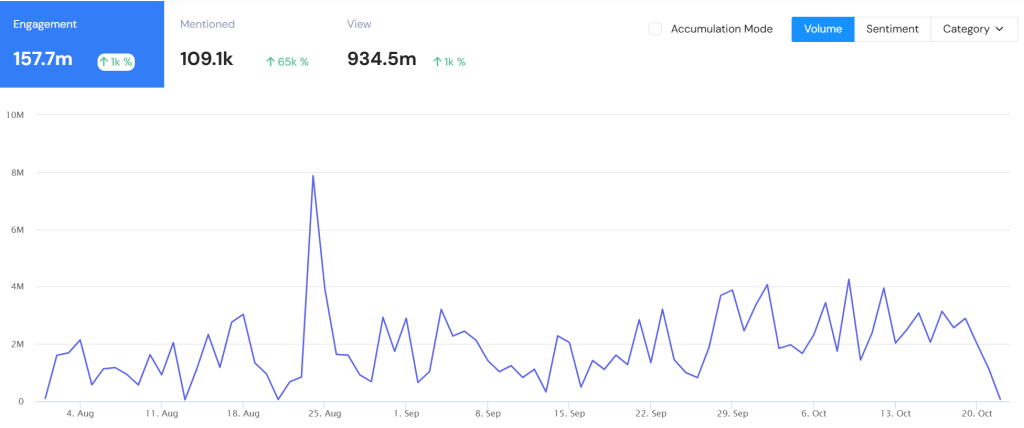Click the Category dropdown chevron arrow

[x=999, y=29]
